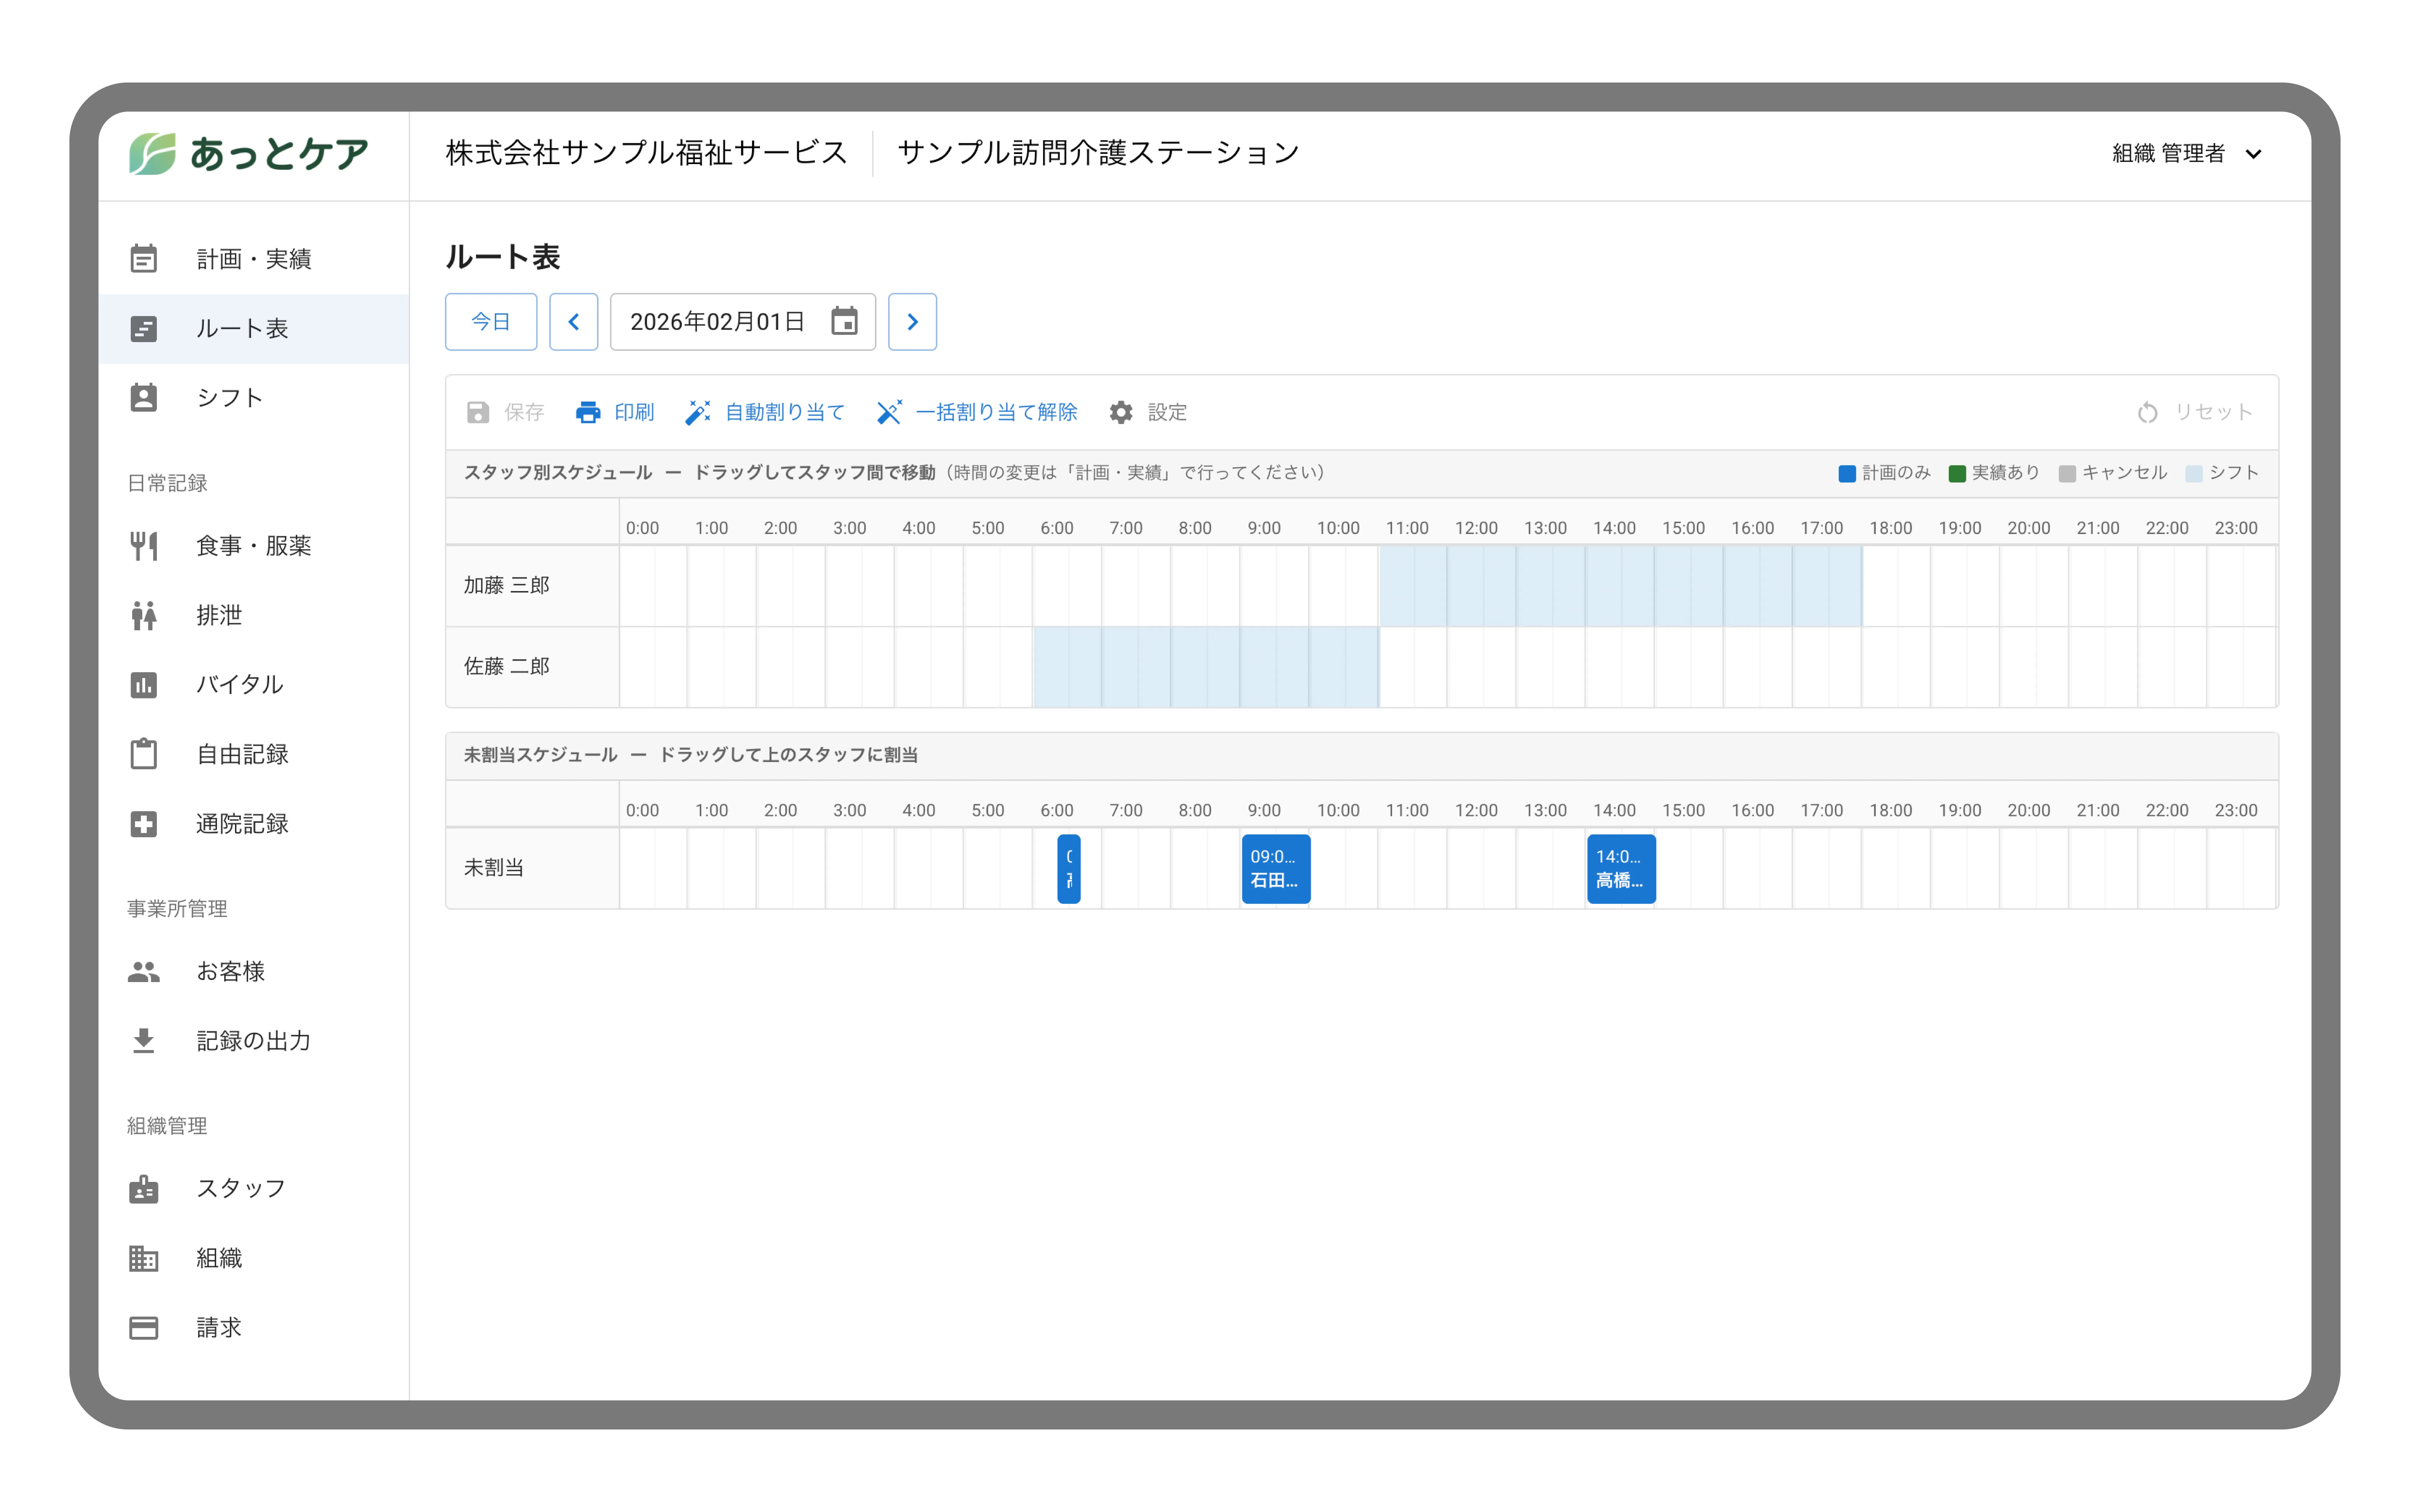
Task: Click the 佐藤 二郎 staff row label
Action: [507, 666]
